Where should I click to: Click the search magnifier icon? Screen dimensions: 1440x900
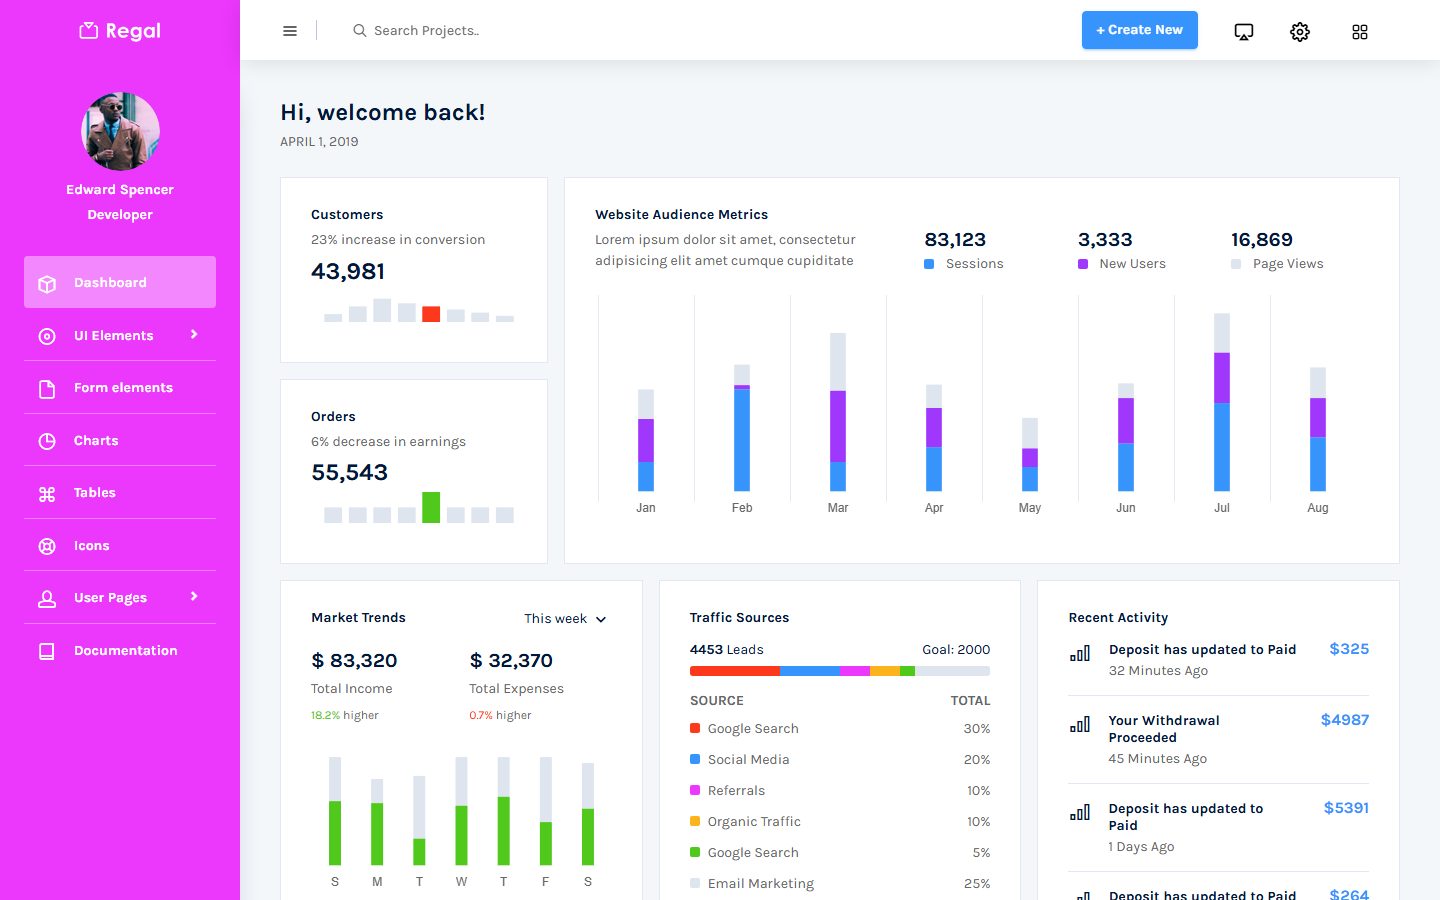359,31
